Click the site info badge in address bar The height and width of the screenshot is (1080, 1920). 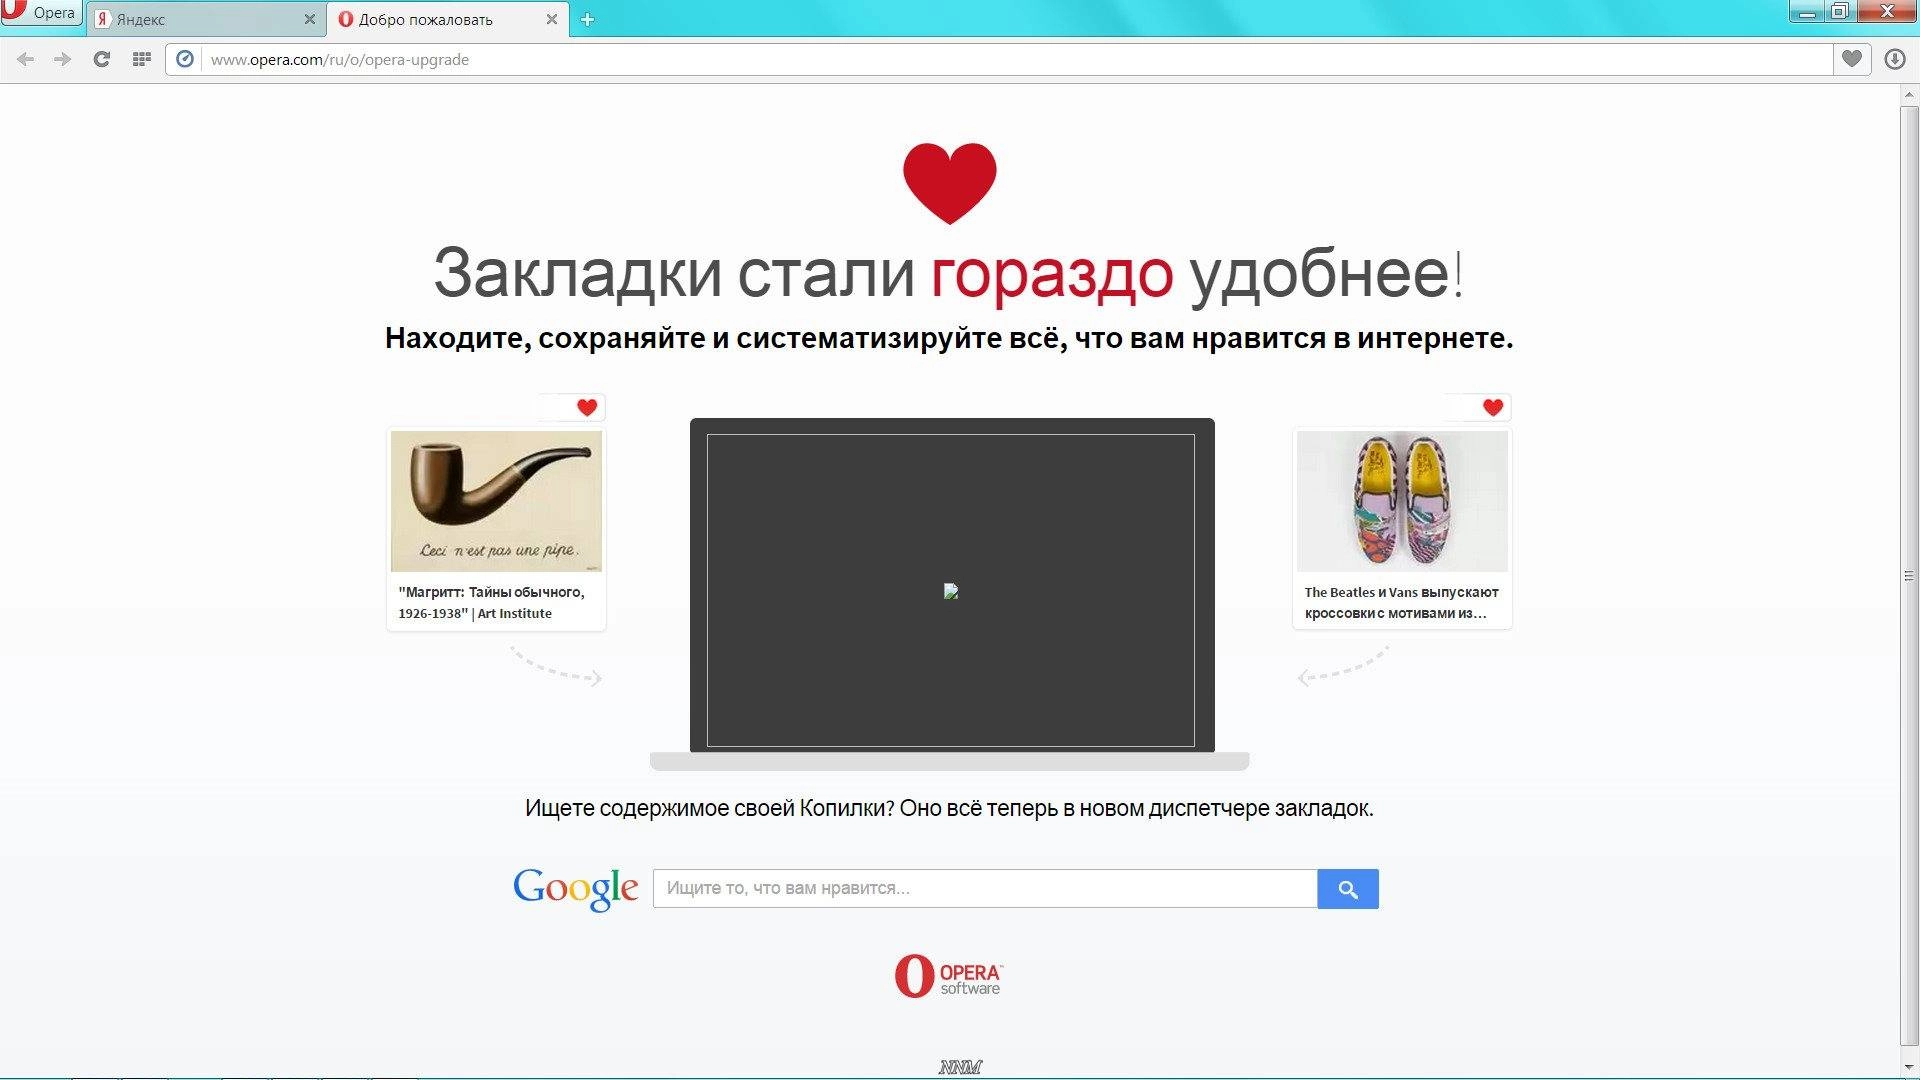coord(184,59)
